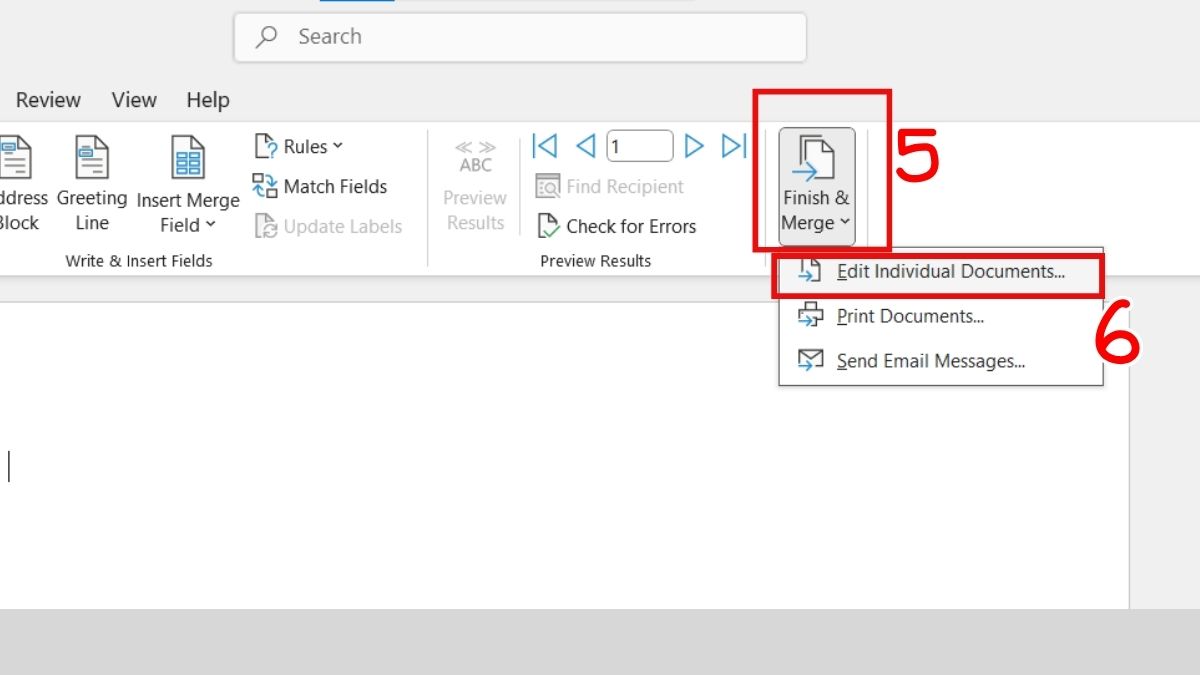The image size is (1200, 675).
Task: Click the Search box
Action: point(520,37)
